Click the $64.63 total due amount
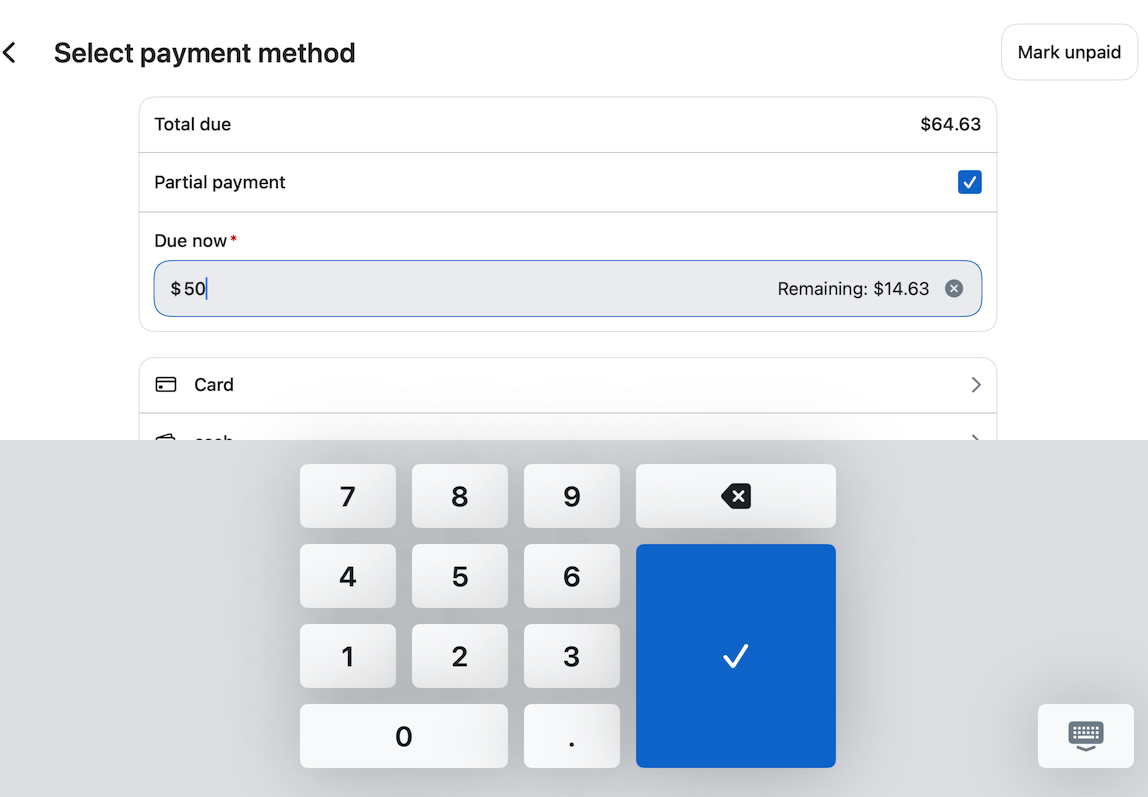This screenshot has width=1148, height=797. click(950, 124)
